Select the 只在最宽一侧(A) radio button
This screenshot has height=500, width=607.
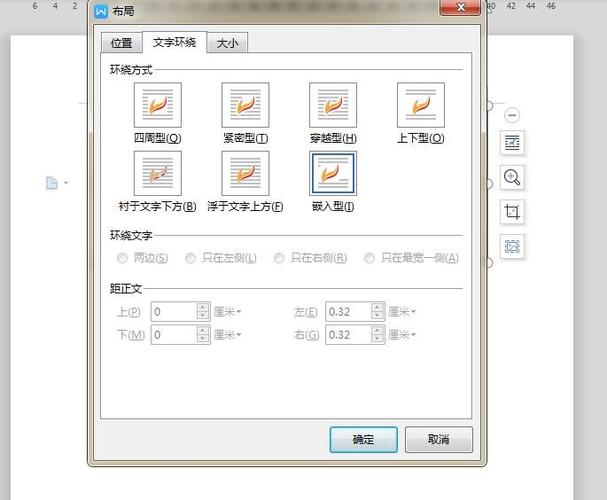point(369,258)
